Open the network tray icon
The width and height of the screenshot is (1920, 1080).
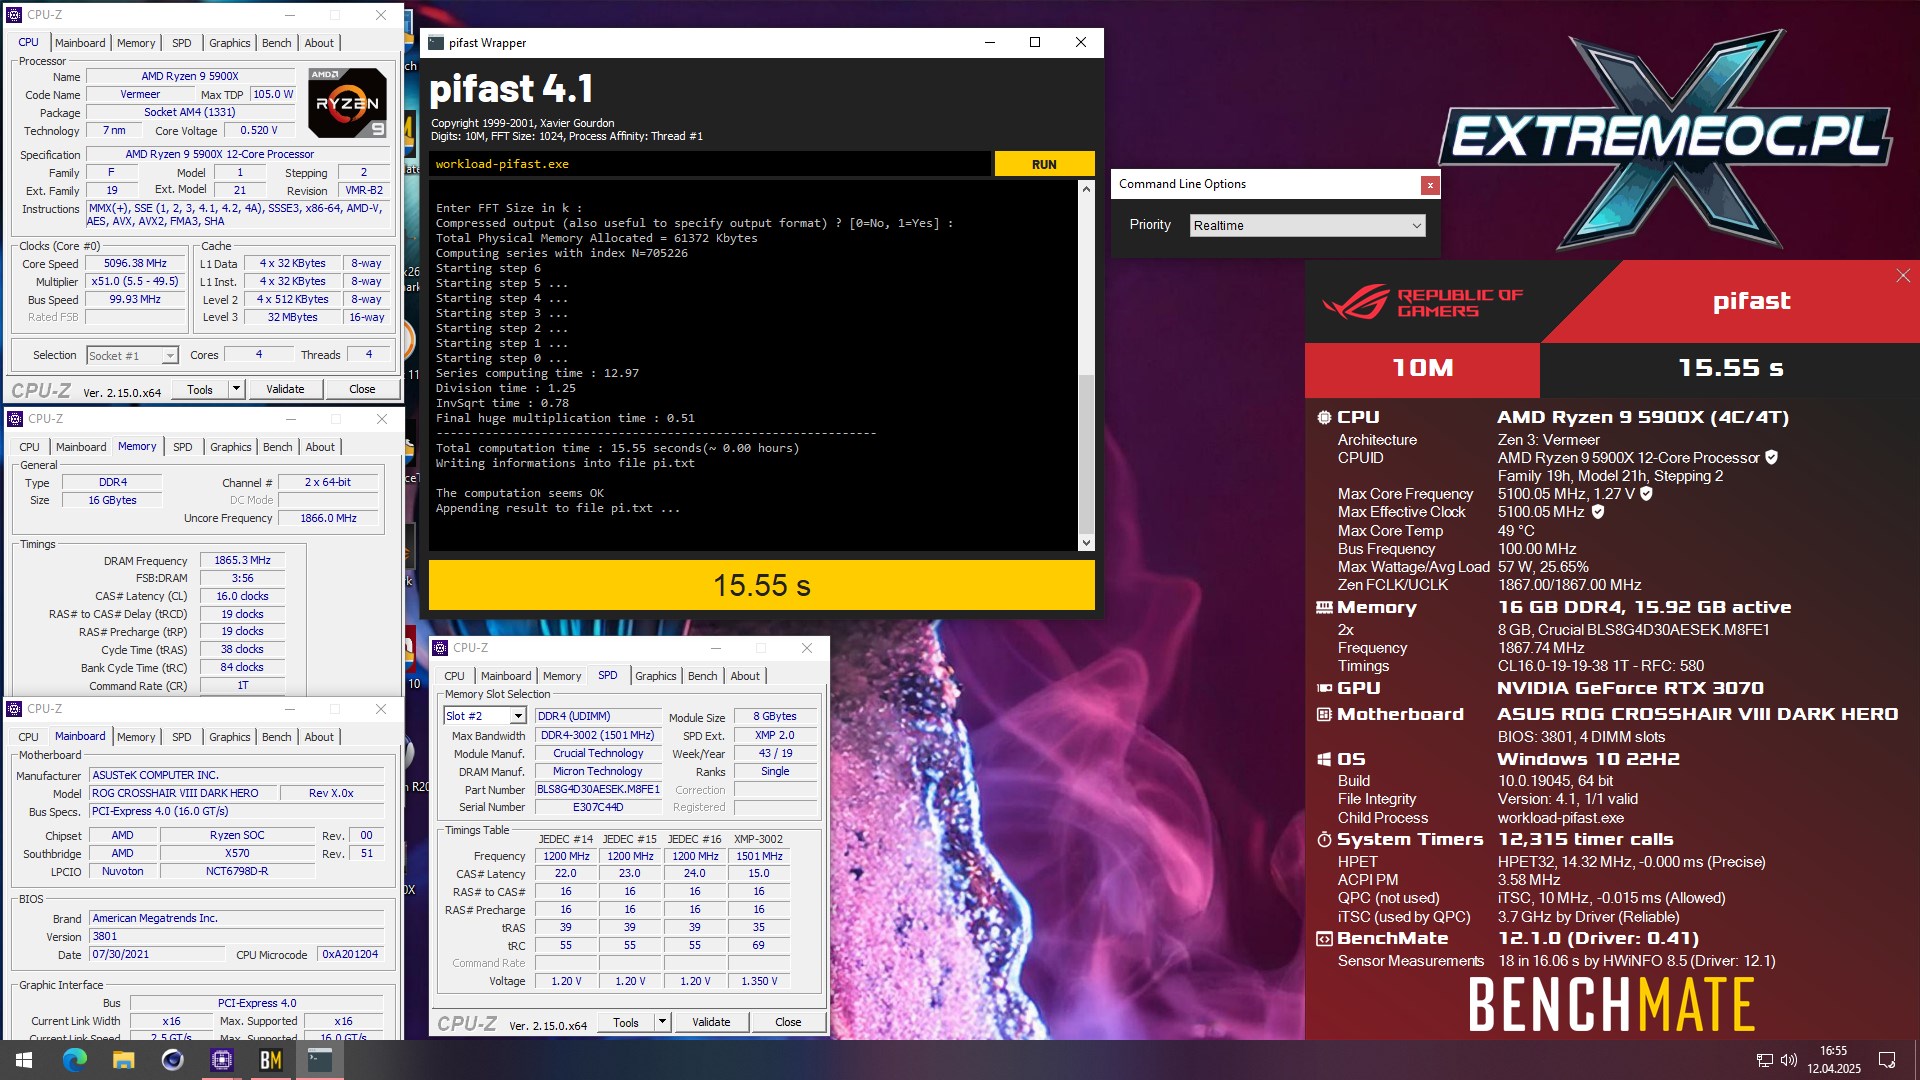pos(1765,1060)
